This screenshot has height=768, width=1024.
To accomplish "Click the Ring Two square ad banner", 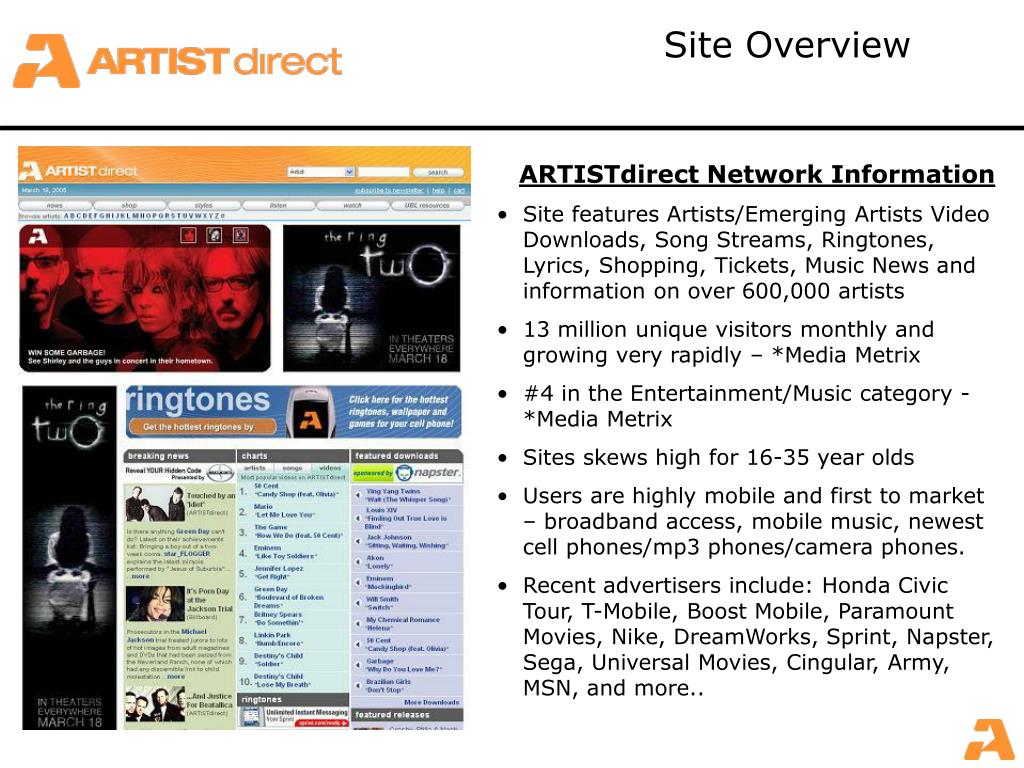I will tap(372, 298).
